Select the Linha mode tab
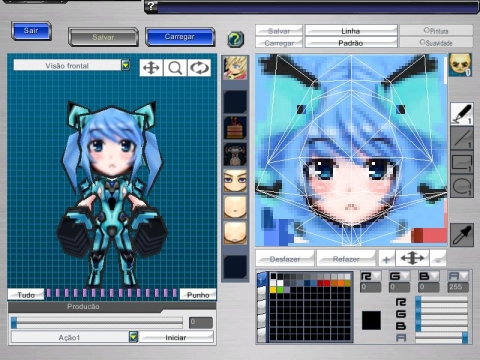The height and width of the screenshot is (360, 480). click(x=351, y=31)
